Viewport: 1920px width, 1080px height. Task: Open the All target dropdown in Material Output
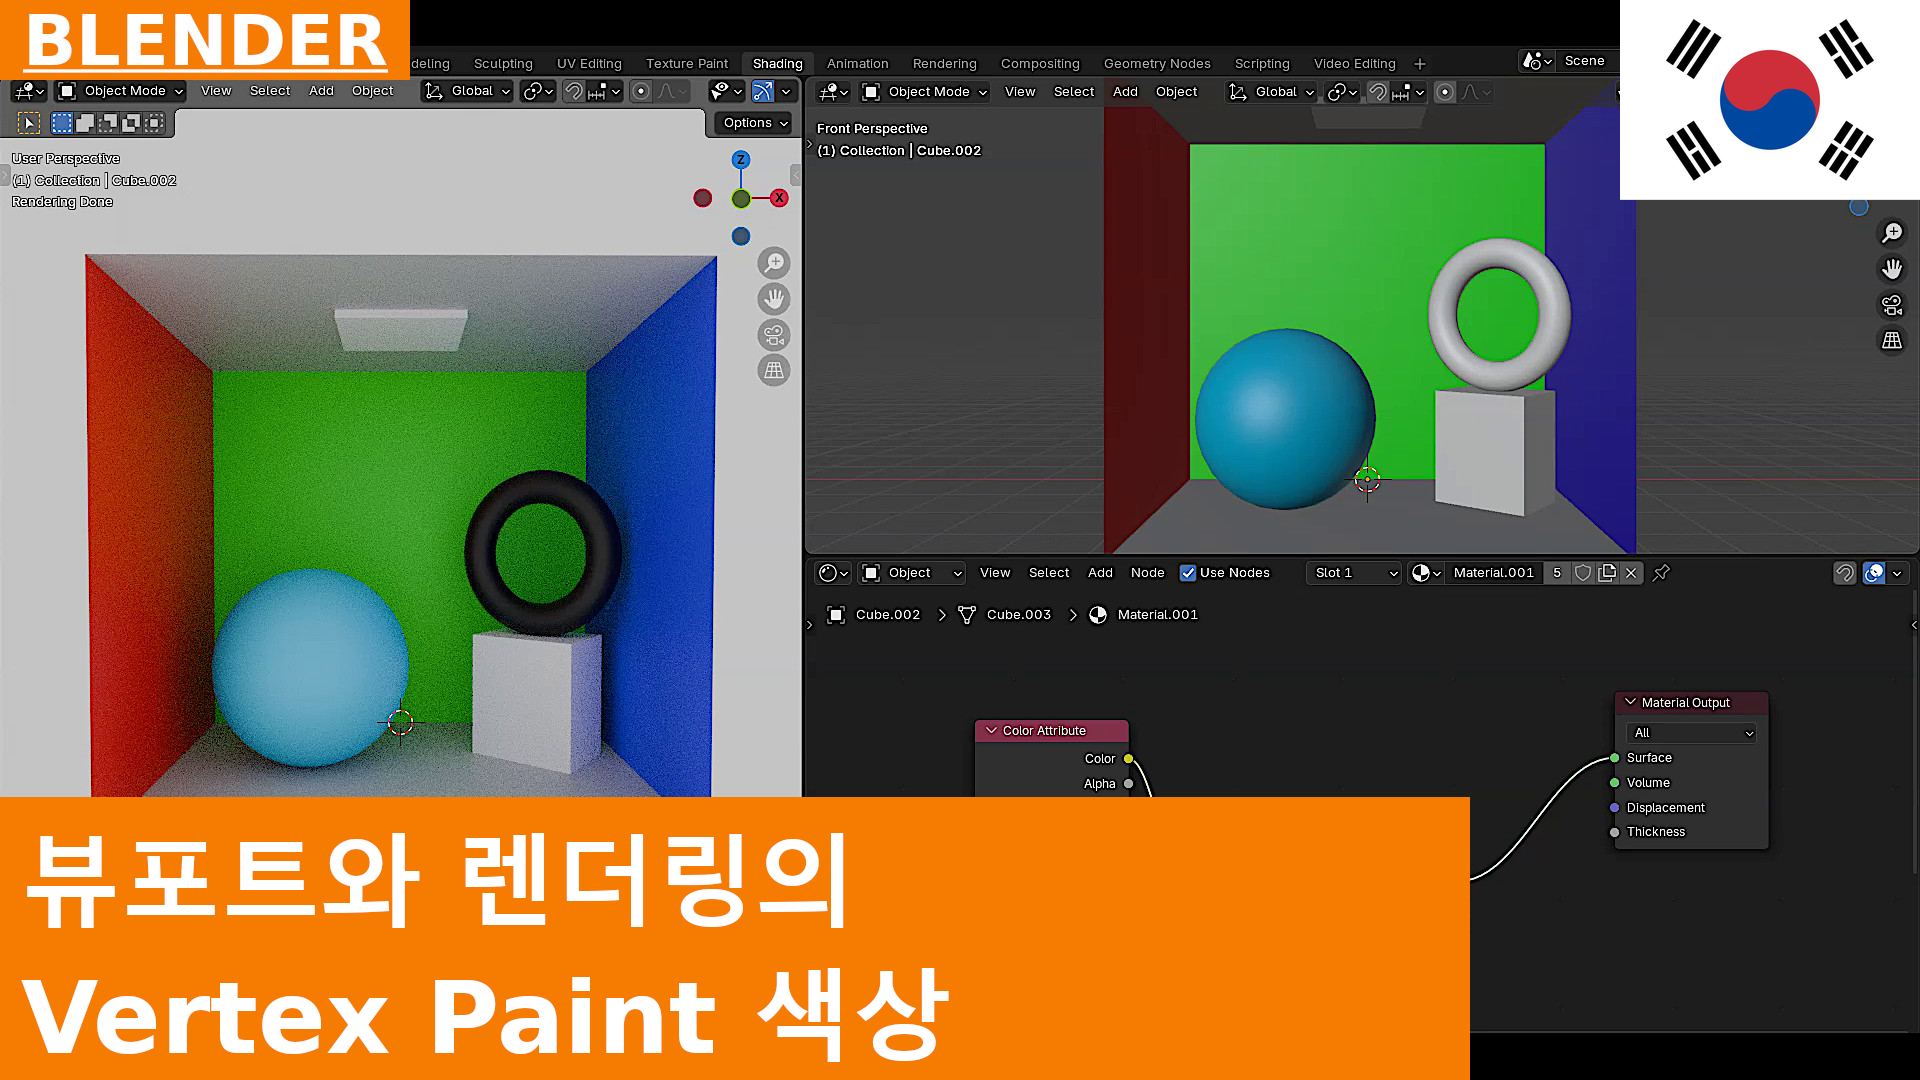[1691, 733]
